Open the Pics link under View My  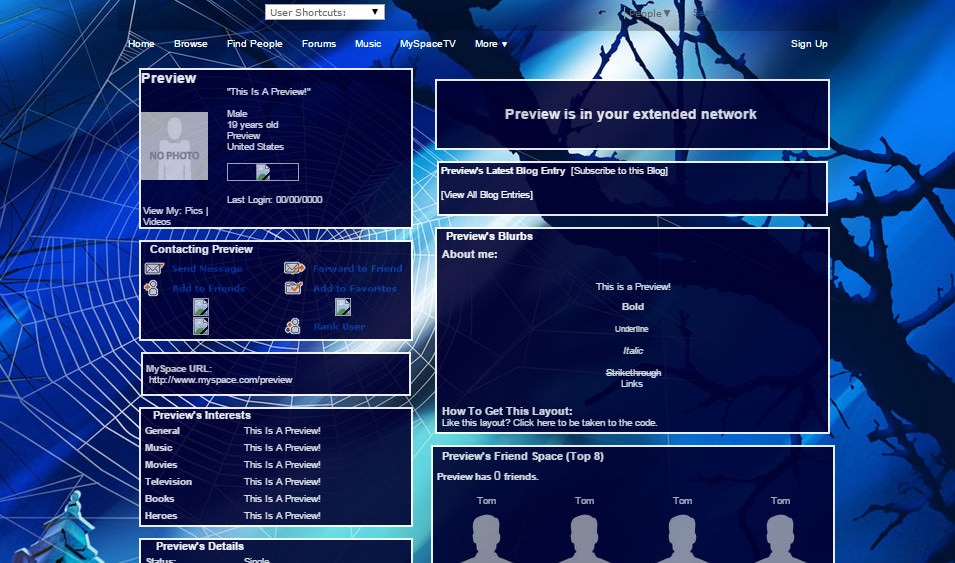(194, 211)
